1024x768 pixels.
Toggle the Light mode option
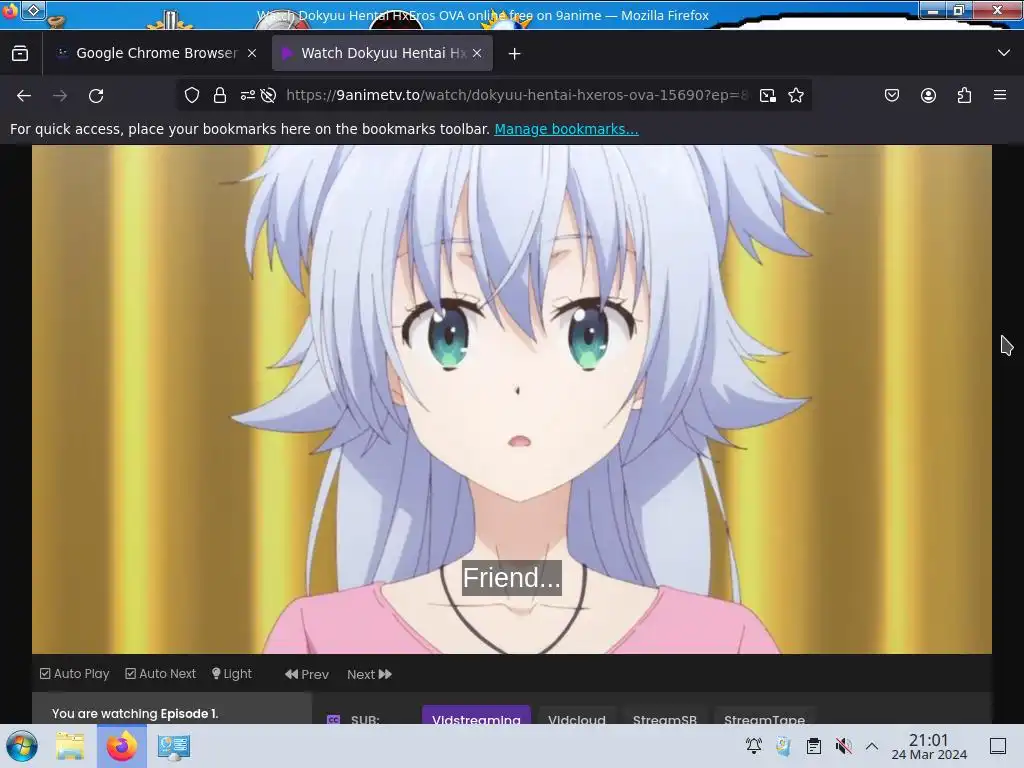coord(232,674)
